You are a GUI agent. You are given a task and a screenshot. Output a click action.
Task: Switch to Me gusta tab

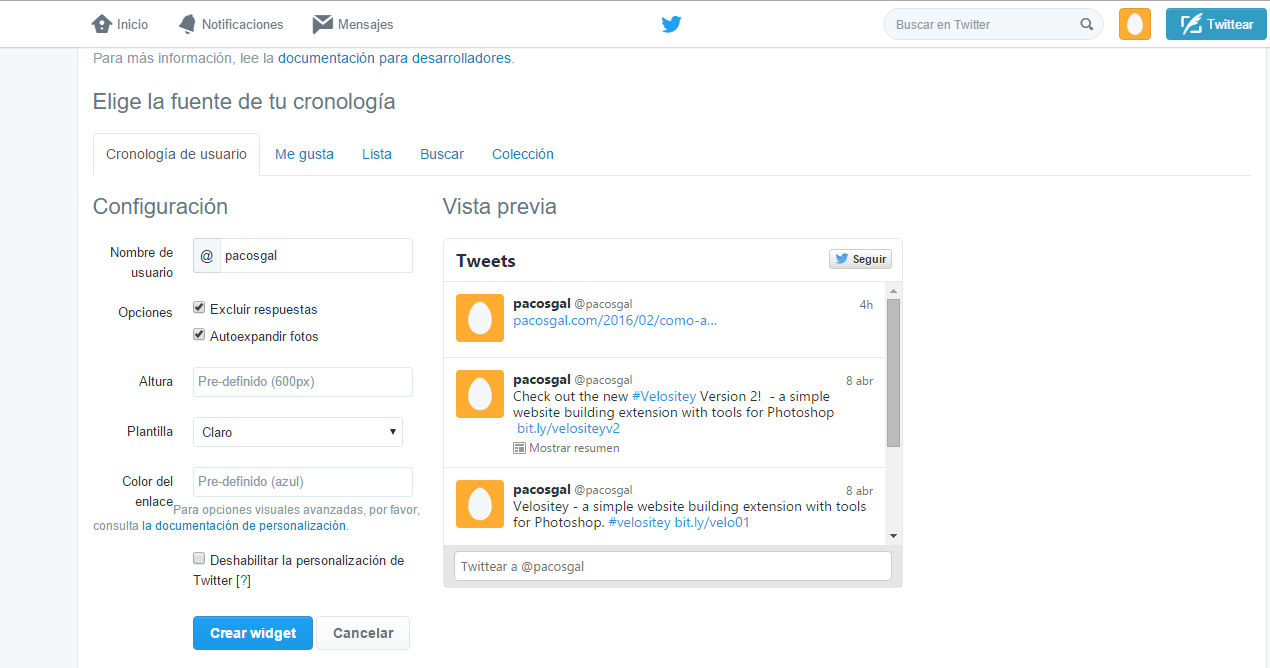click(x=304, y=154)
